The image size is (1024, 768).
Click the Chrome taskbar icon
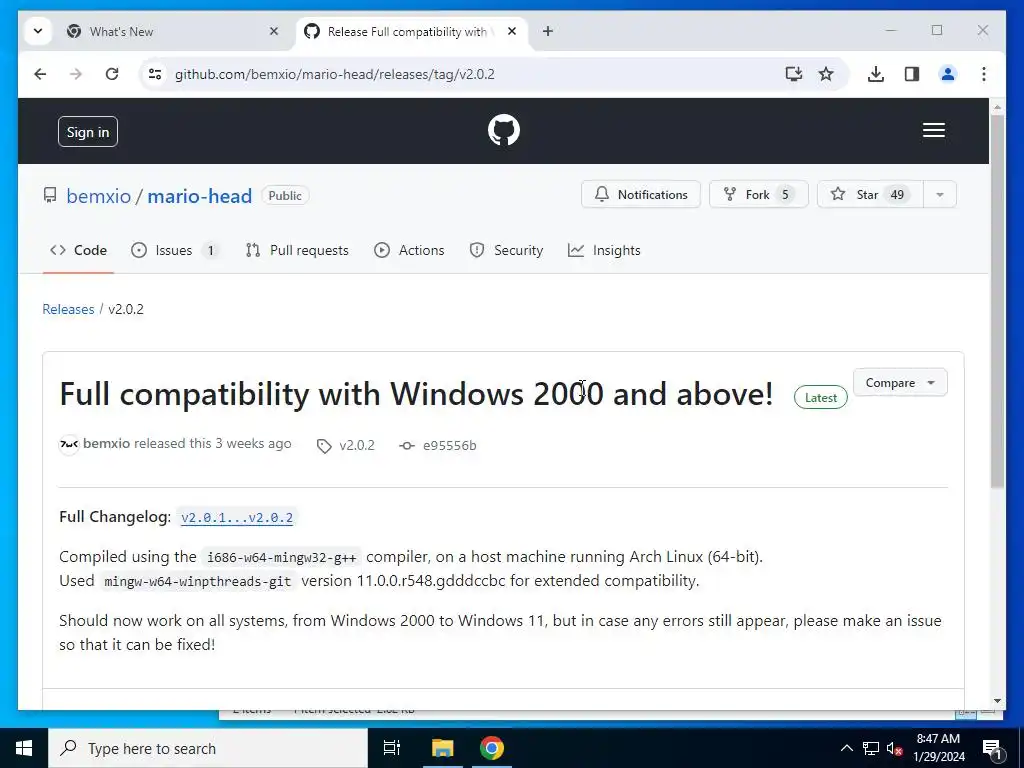click(492, 748)
